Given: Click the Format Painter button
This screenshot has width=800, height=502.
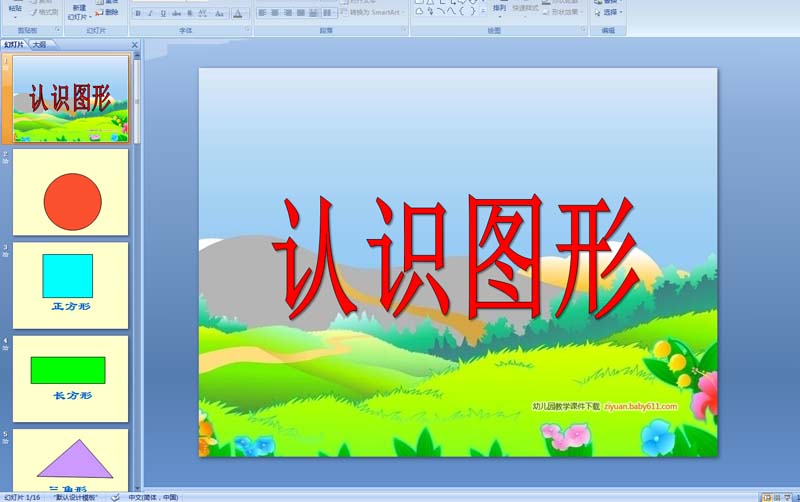Looking at the screenshot, I should tap(43, 12).
